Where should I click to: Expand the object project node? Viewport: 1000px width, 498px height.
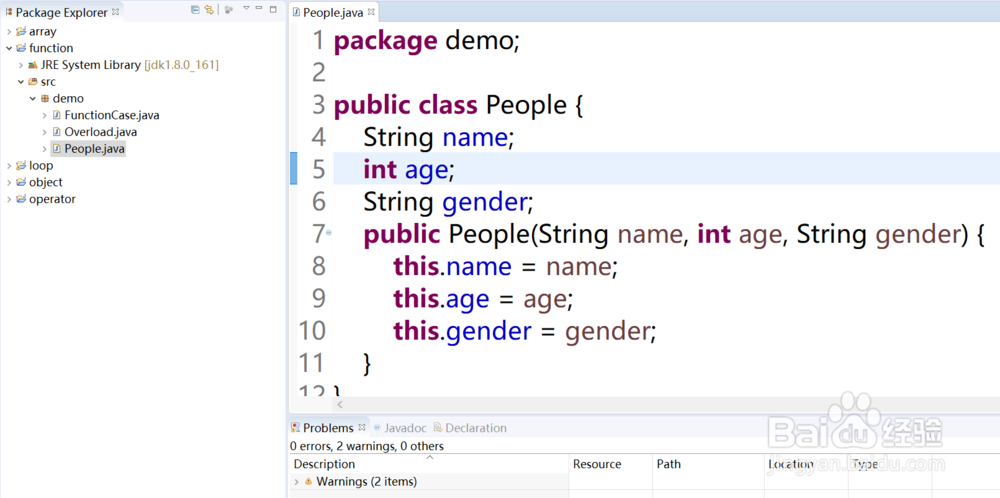8,182
